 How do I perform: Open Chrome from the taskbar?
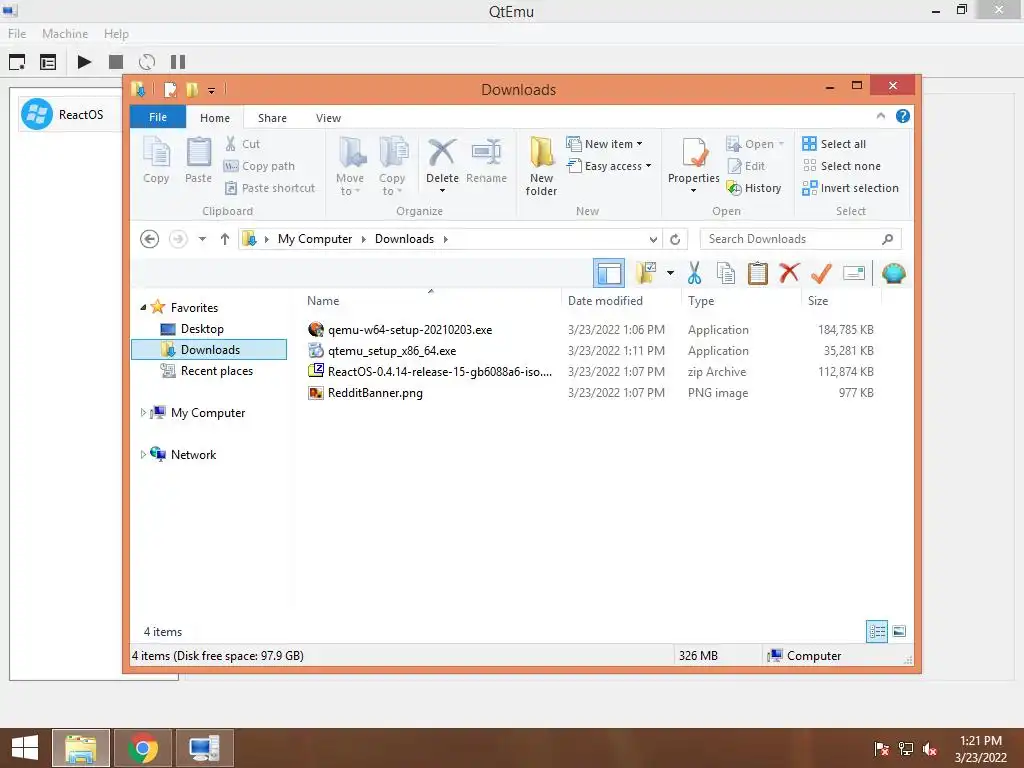point(143,748)
